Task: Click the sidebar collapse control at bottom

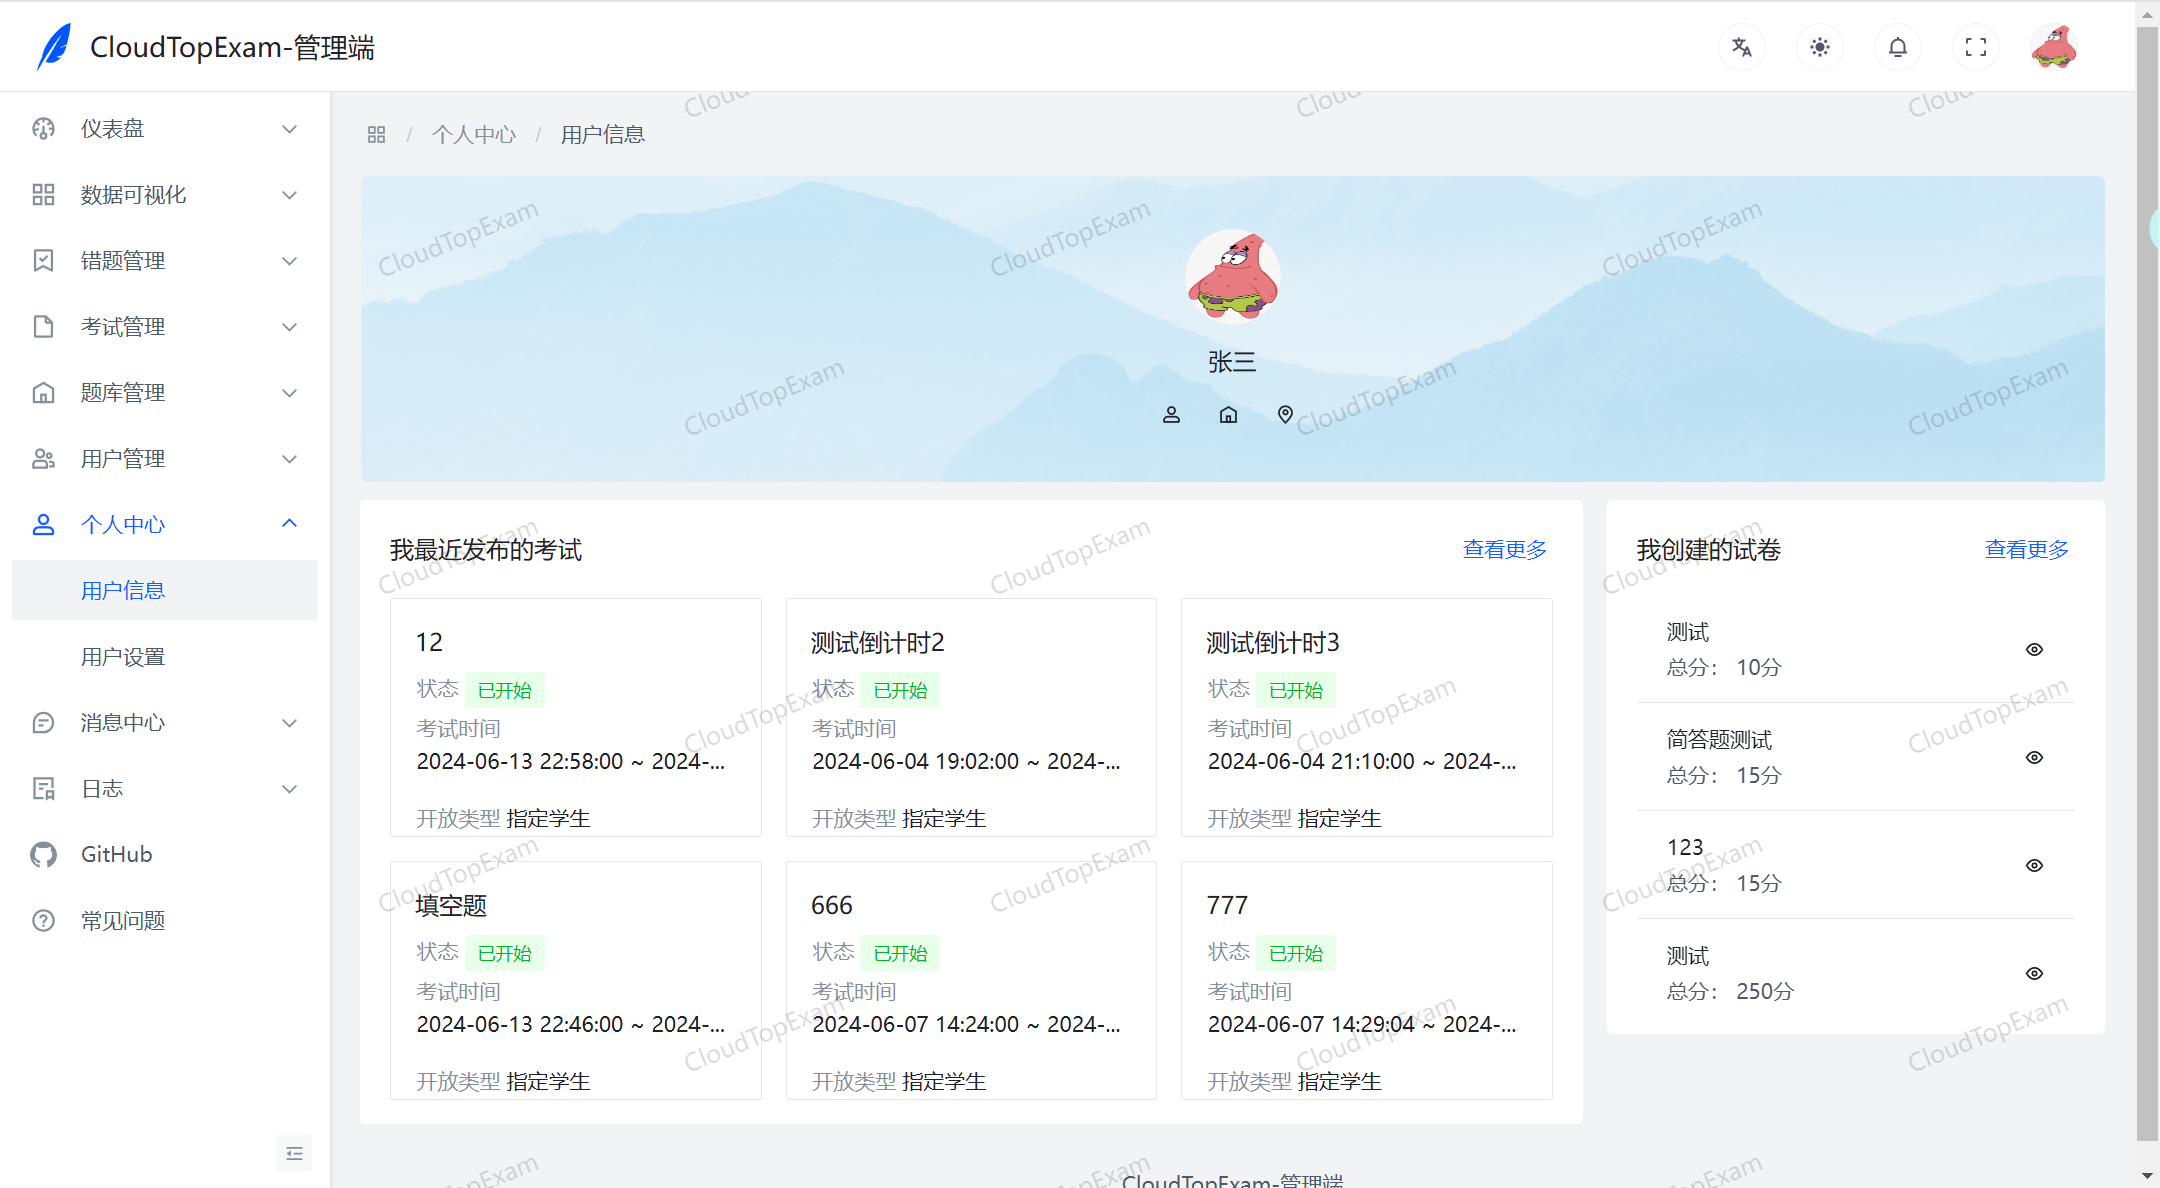Action: pos(294,1153)
